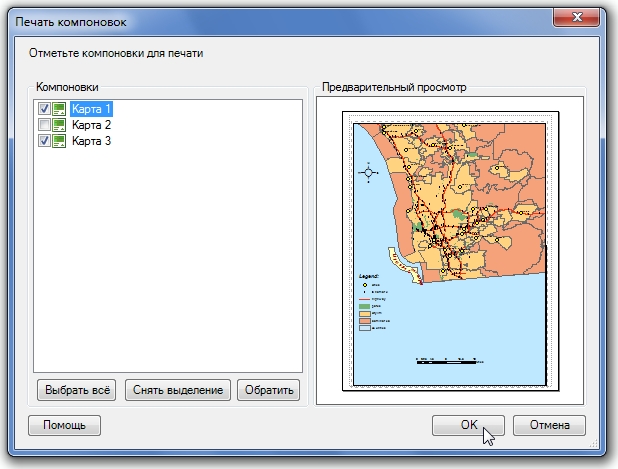Confirm printing with the OK button

[x=468, y=425]
